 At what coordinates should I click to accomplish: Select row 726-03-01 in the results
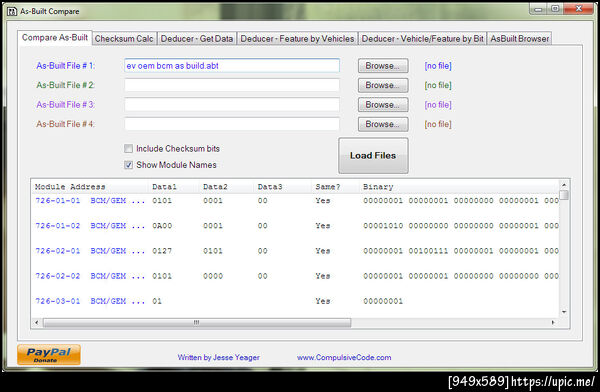click(x=295, y=301)
